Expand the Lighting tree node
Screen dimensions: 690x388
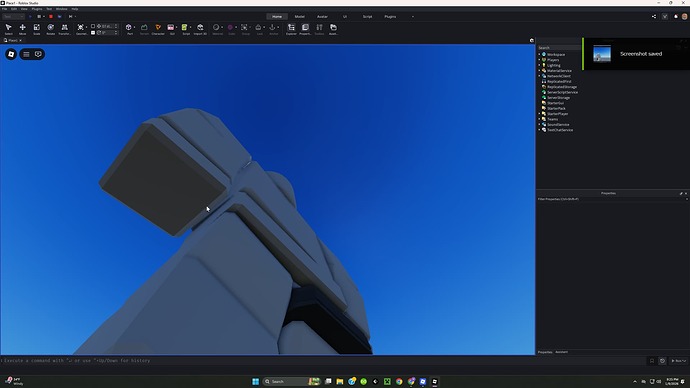540,65
